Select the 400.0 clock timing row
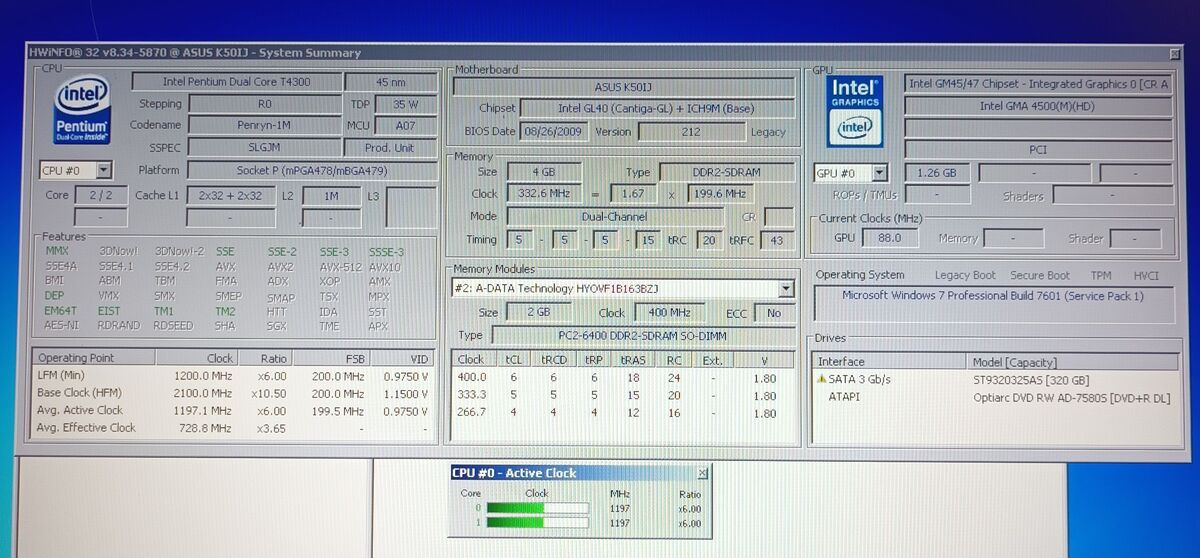 pyautogui.click(x=623, y=378)
